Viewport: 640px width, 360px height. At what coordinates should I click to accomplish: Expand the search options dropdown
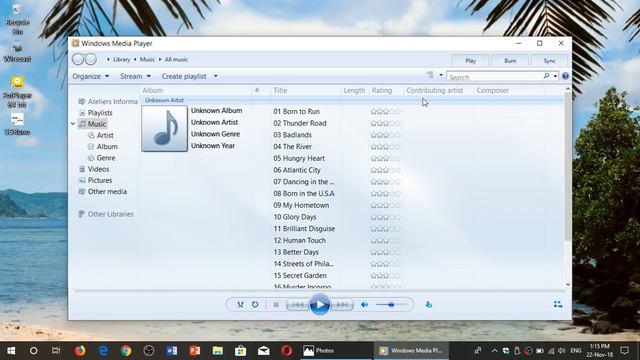point(555,76)
